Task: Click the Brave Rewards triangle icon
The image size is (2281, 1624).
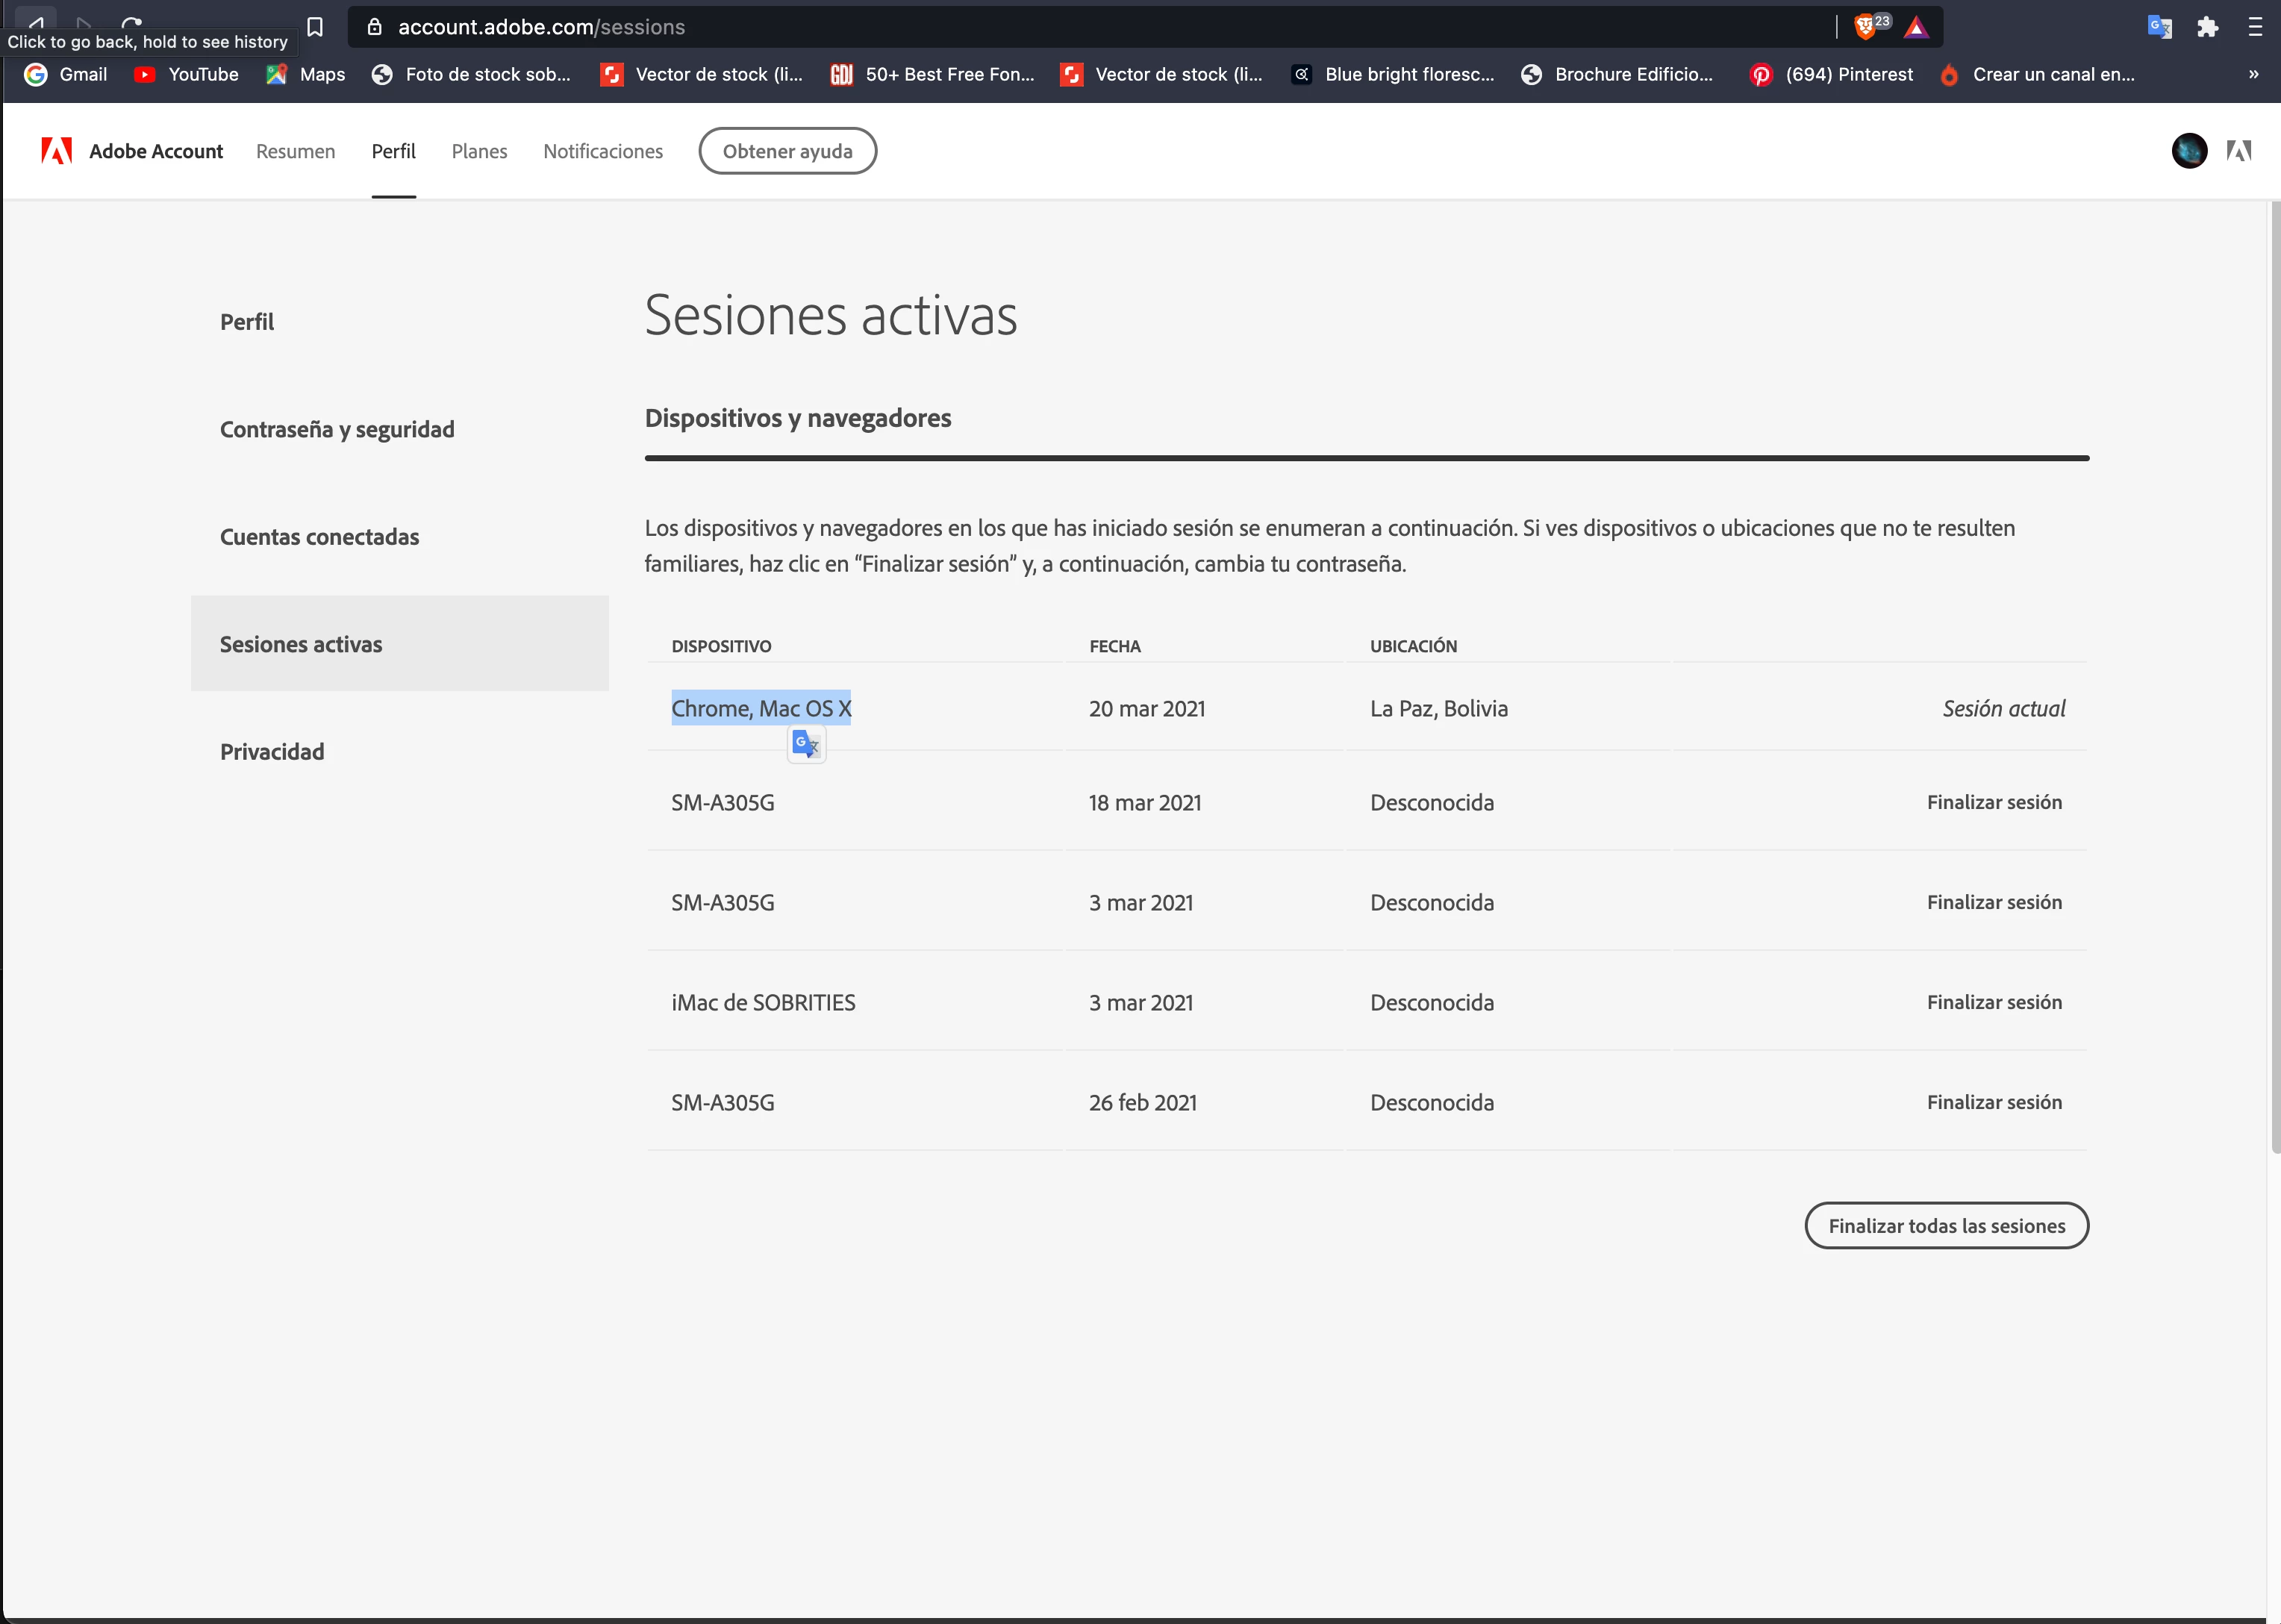Action: [x=1916, y=27]
